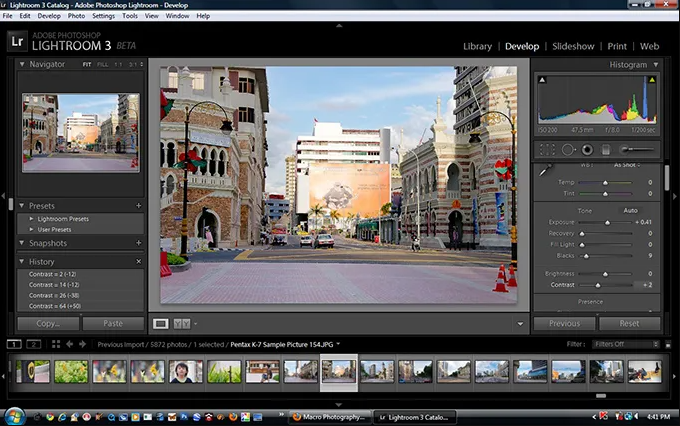
Task: Pick the White Balance eyedropper tool
Action: coord(546,171)
